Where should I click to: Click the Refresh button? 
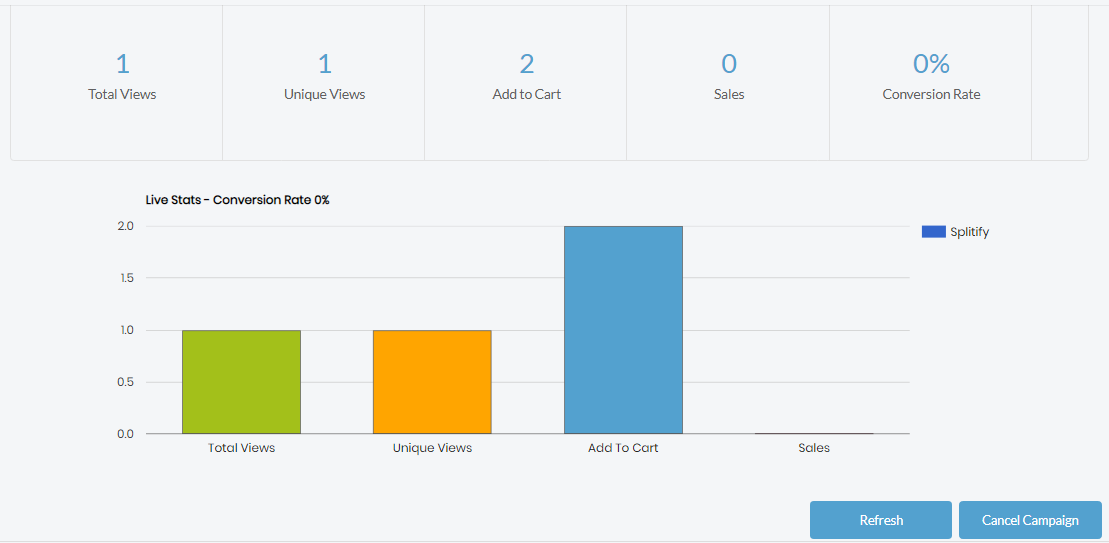point(881,520)
